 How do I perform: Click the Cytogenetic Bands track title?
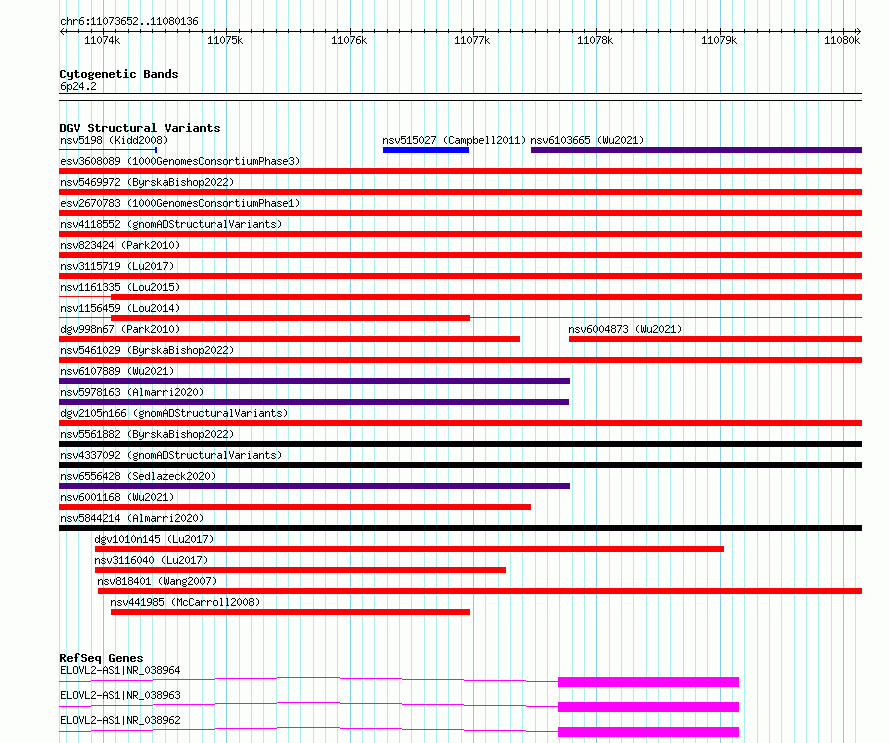coord(119,74)
